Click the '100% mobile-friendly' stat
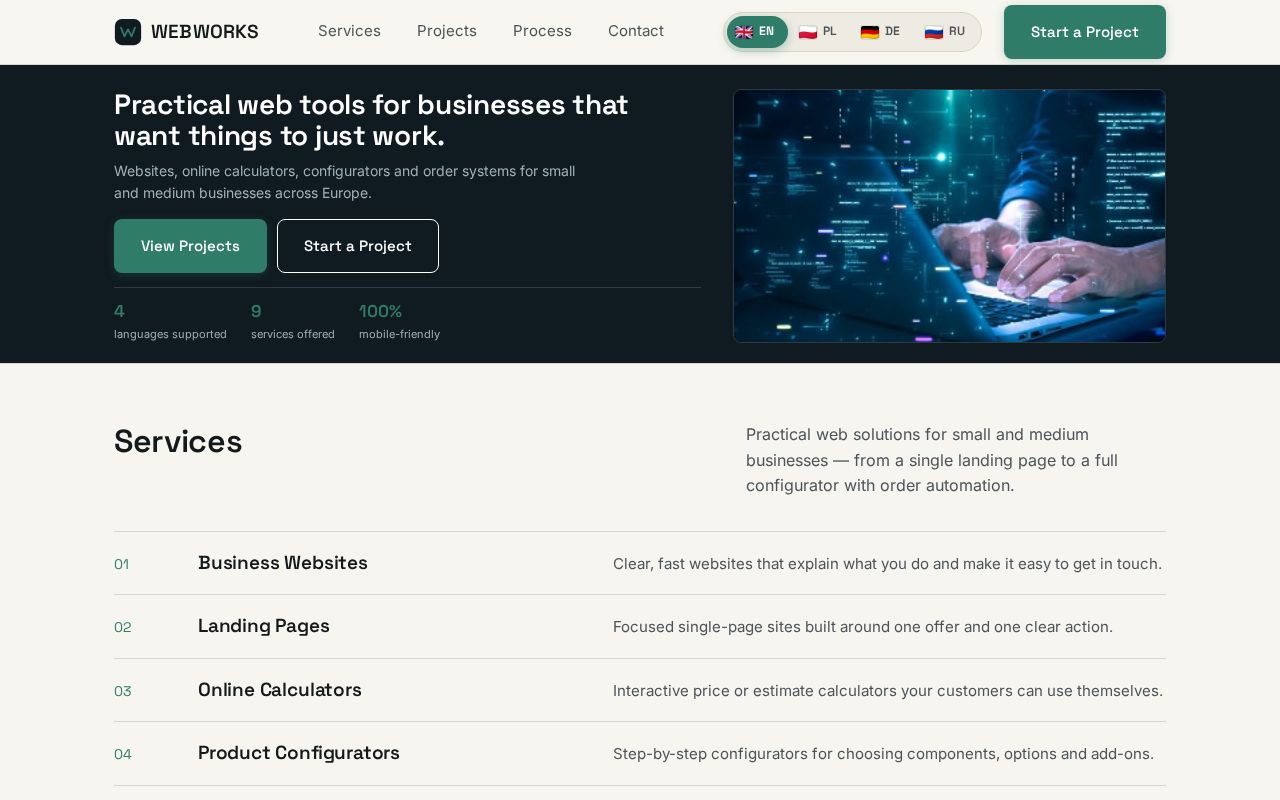The width and height of the screenshot is (1280, 800). pyautogui.click(x=399, y=321)
